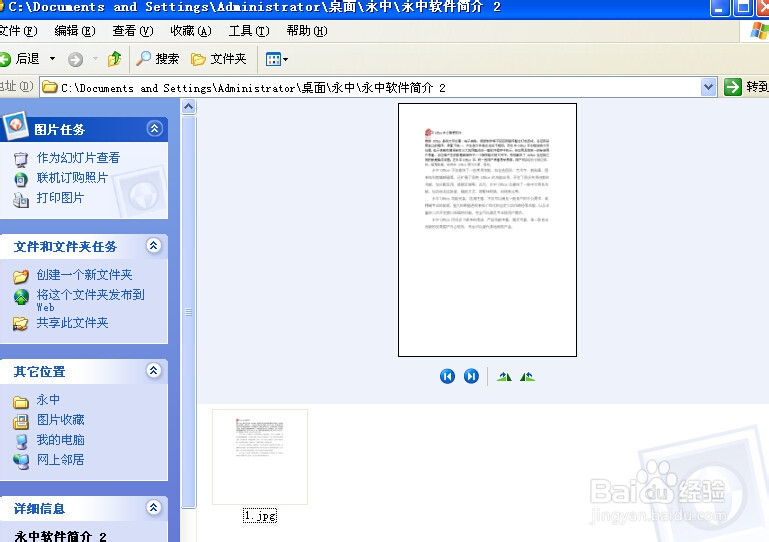769x542 pixels.
Task: Collapse the 其它位置 panel
Action: point(154,370)
